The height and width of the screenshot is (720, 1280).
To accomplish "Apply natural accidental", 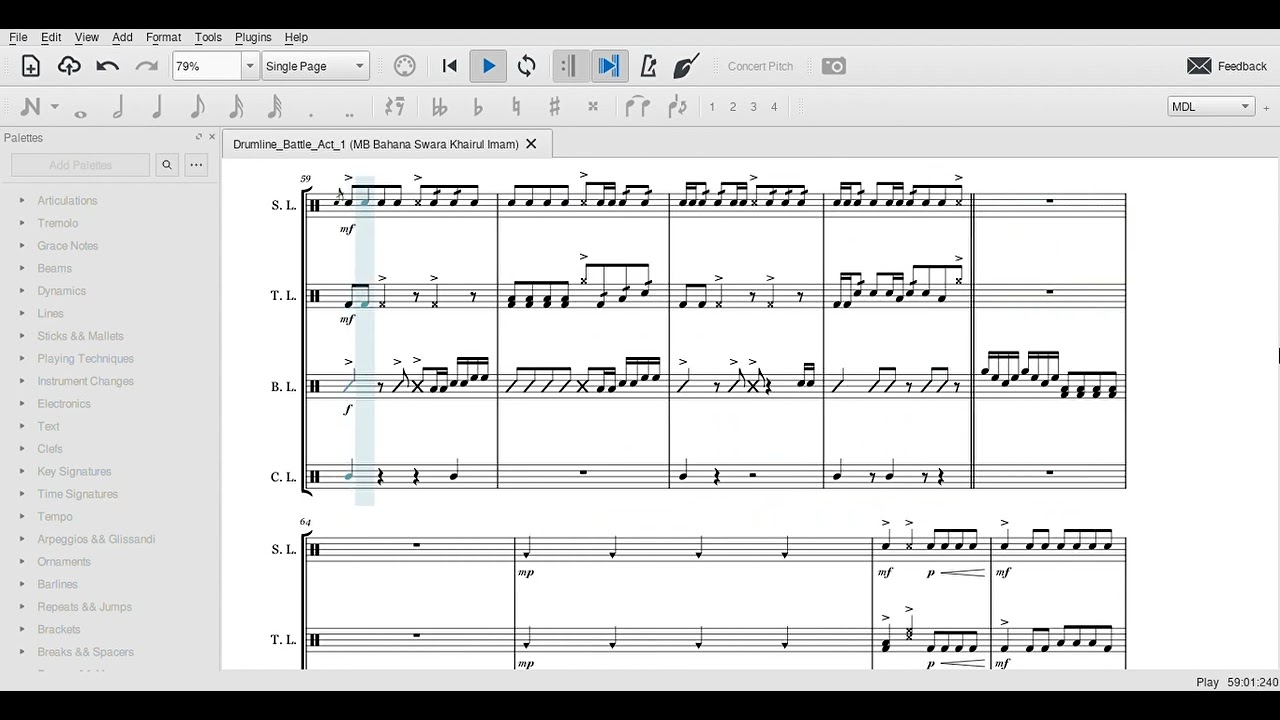I will tap(516, 107).
